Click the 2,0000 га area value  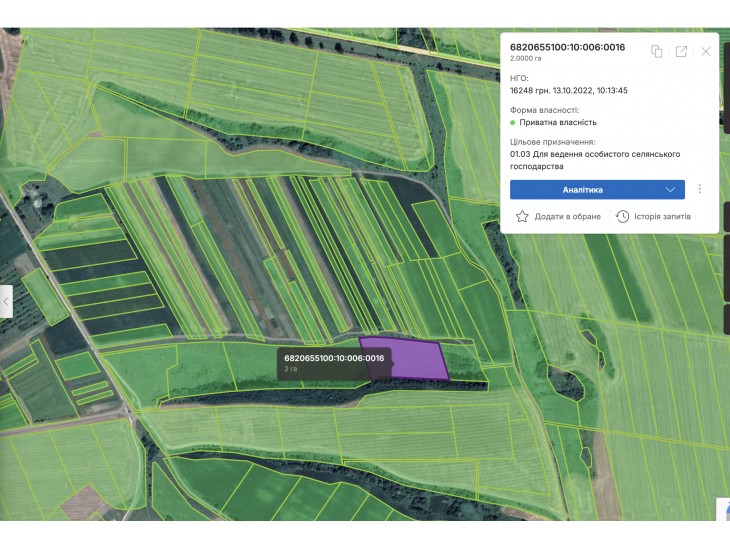pos(526,59)
